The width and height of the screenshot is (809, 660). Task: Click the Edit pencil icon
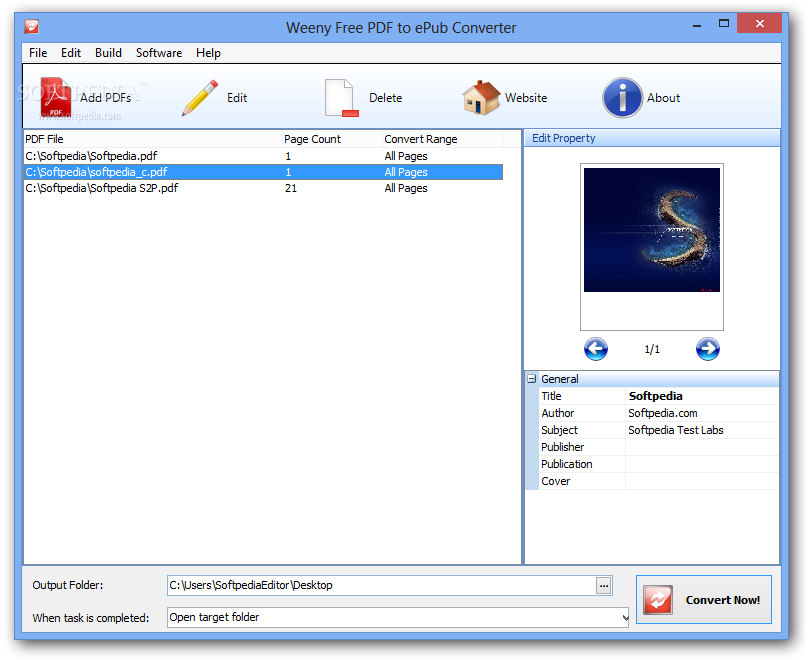coord(200,98)
